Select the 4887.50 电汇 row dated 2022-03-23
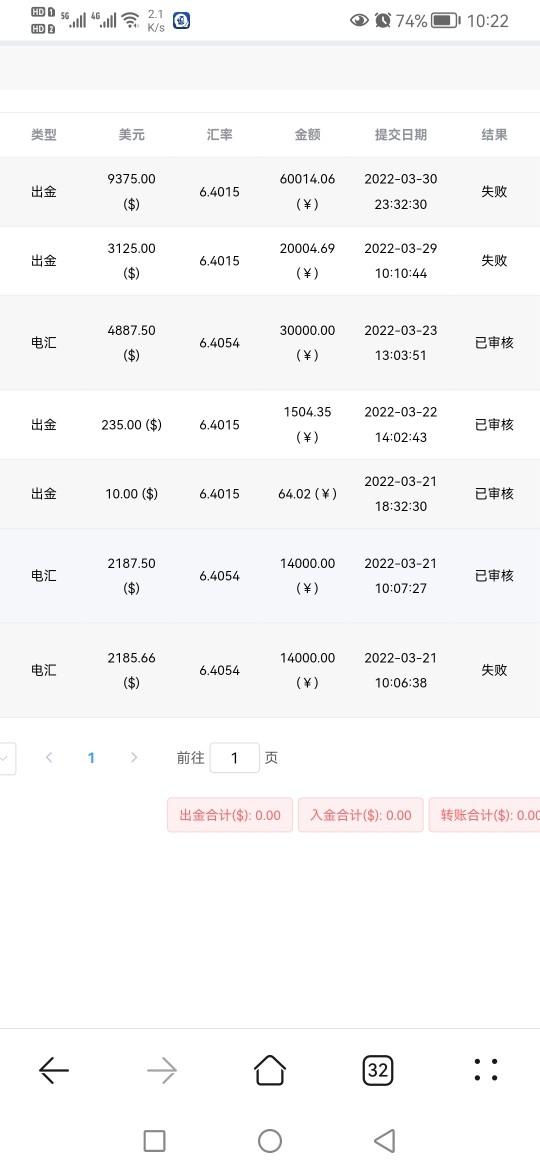540x1170 pixels. coord(270,342)
